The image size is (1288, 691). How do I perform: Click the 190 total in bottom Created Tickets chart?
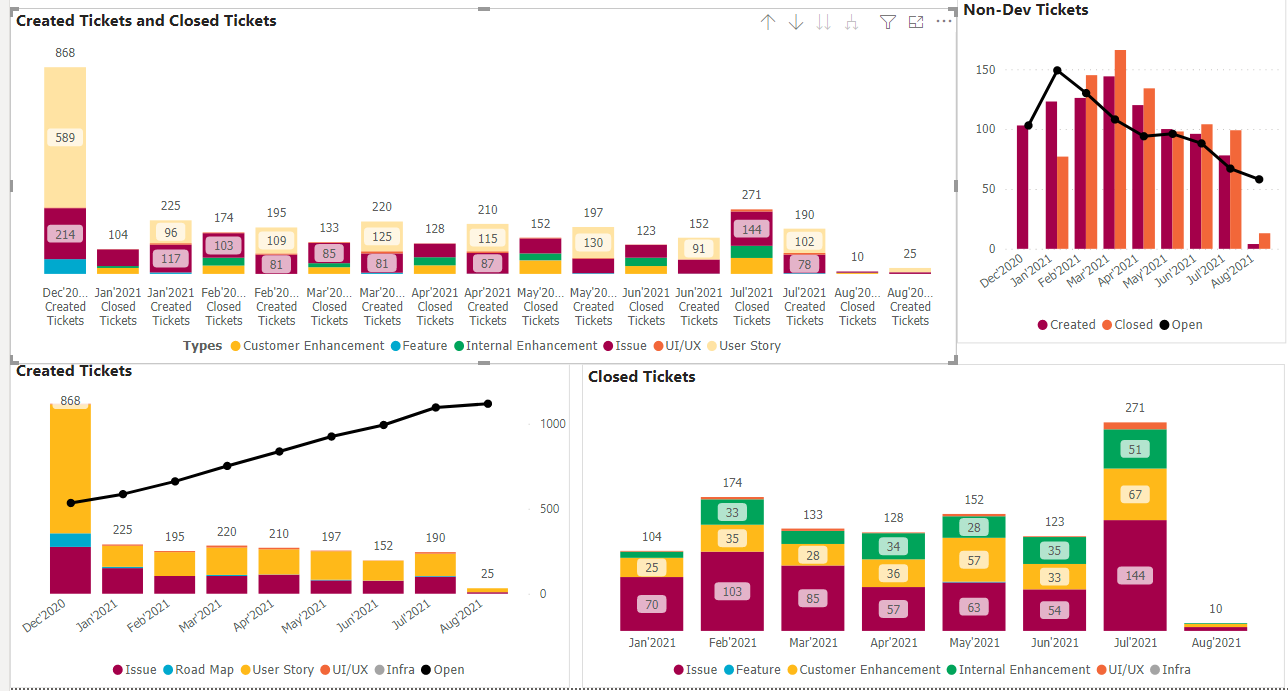click(435, 538)
